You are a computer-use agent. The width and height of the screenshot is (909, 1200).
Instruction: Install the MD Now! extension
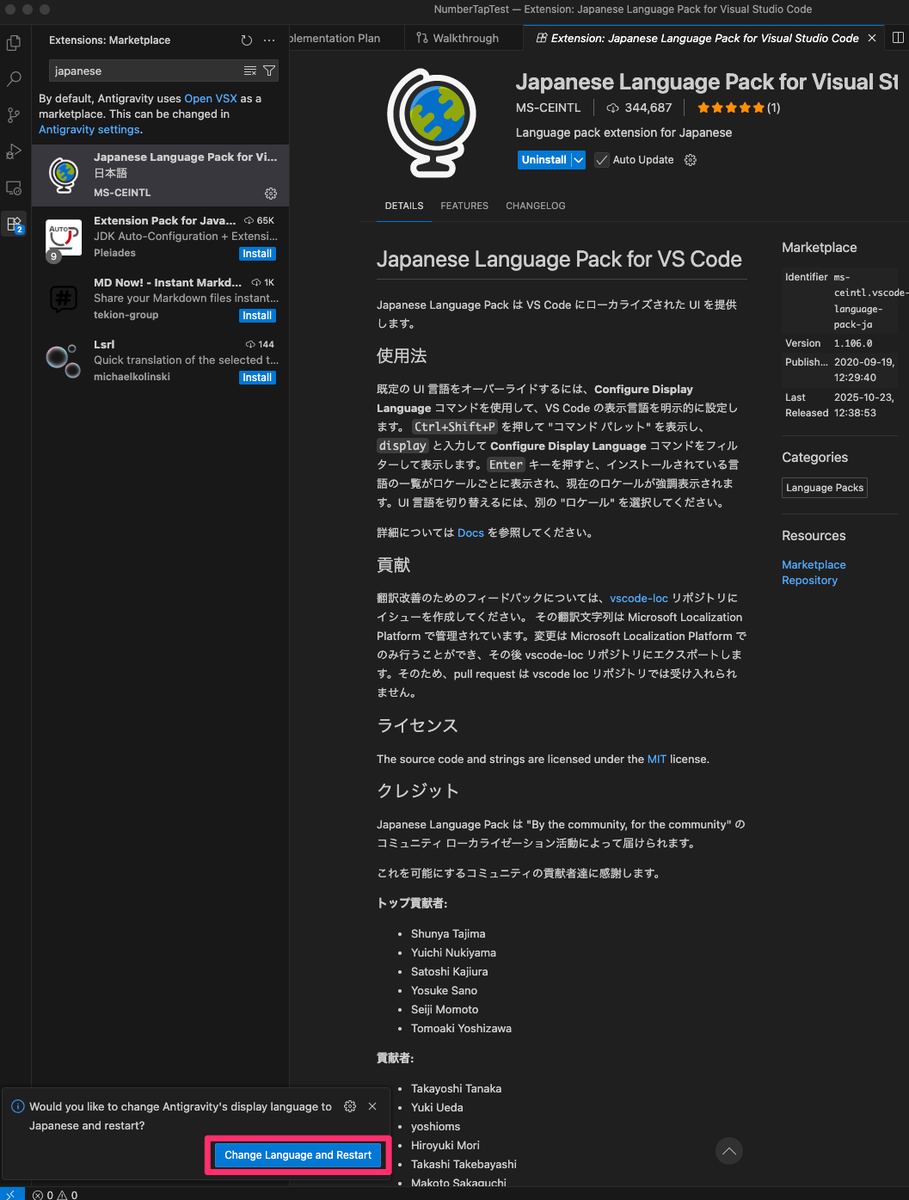(x=257, y=316)
